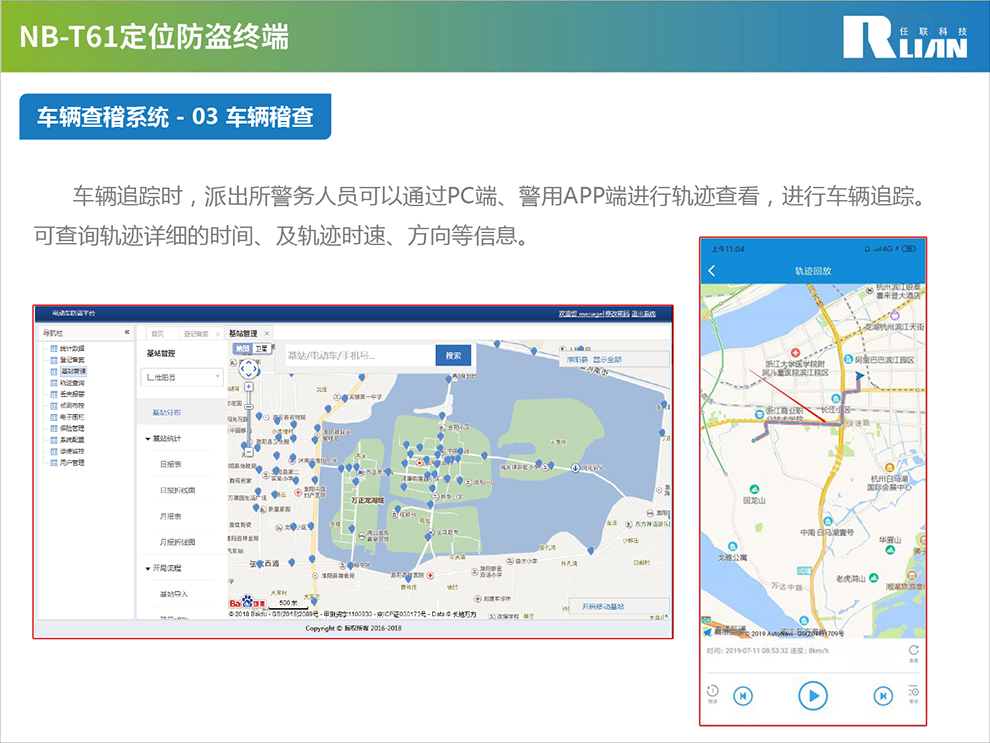
Task: Tap the slow speed clock icon
Action: click(x=713, y=692)
